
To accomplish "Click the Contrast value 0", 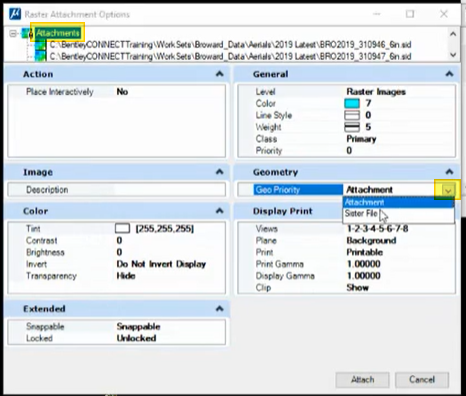I will pos(119,241).
